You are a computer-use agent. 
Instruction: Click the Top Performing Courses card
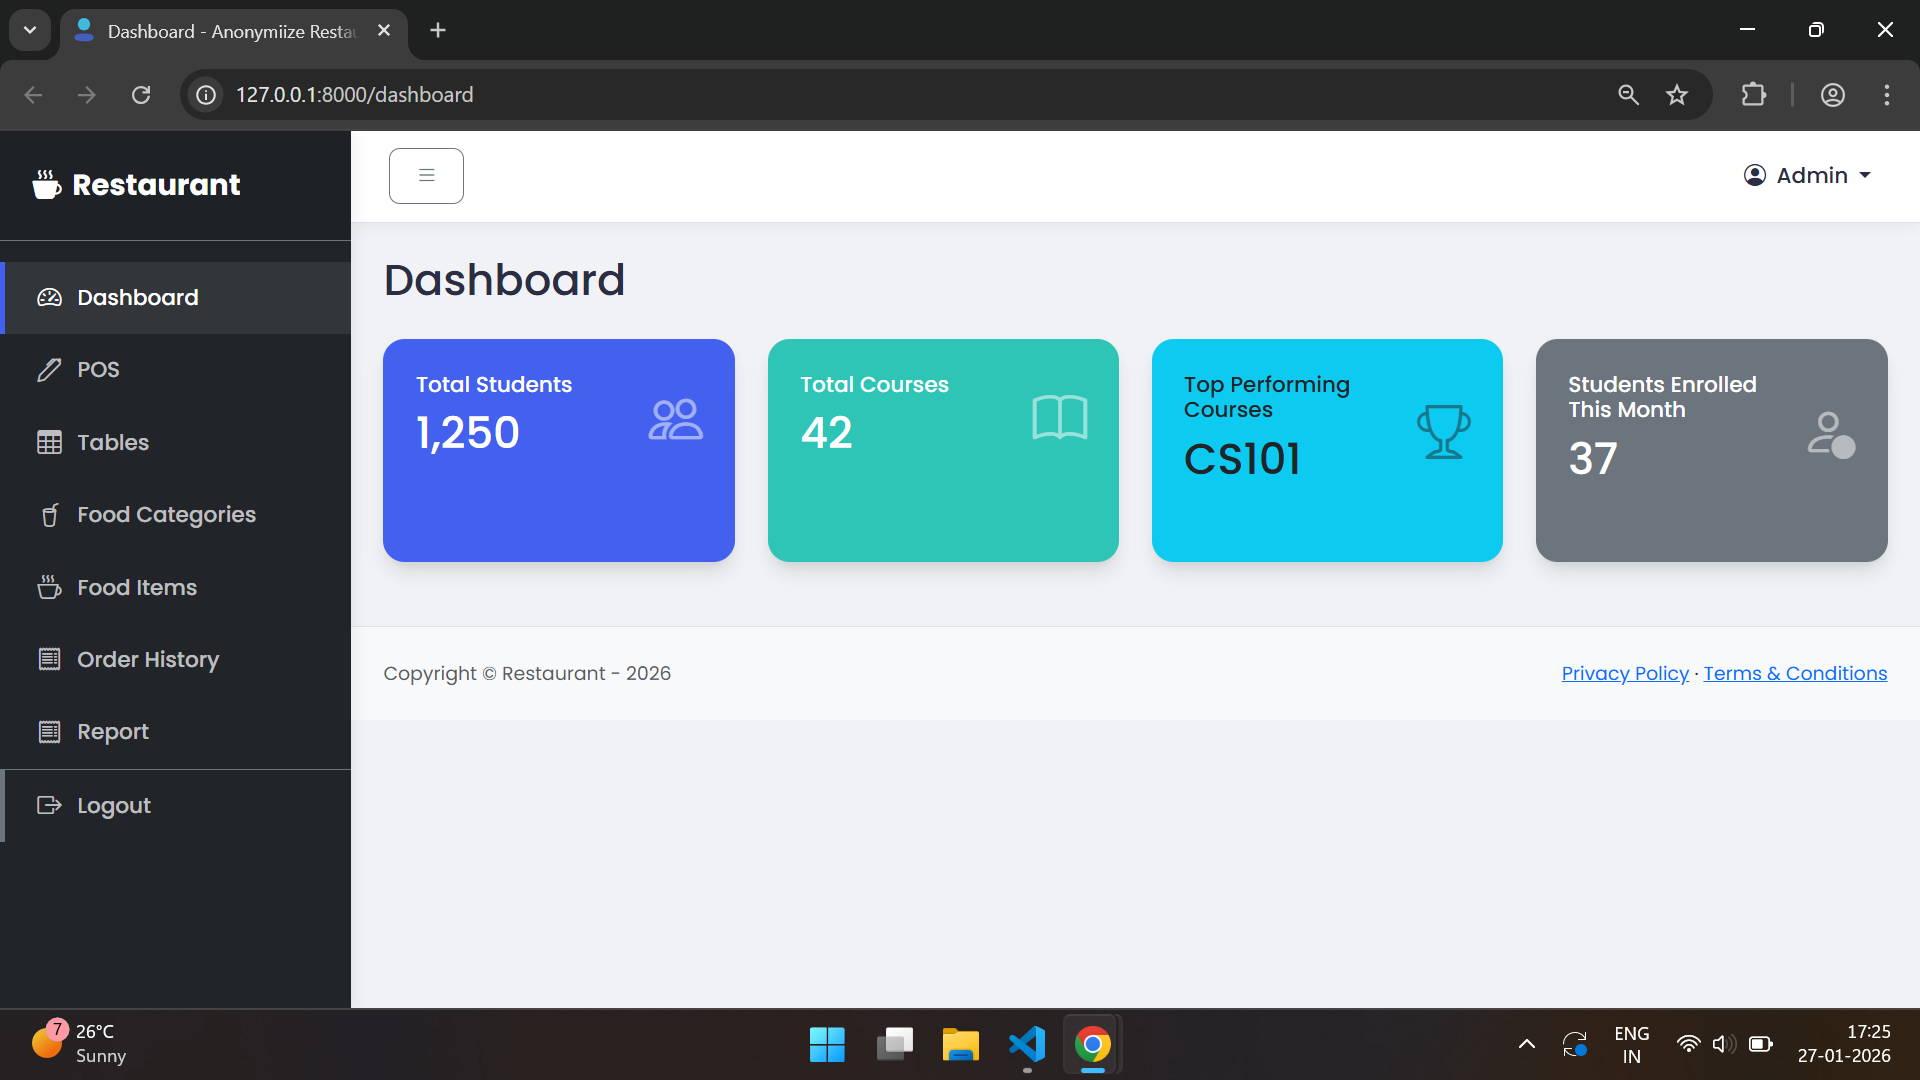point(1327,450)
